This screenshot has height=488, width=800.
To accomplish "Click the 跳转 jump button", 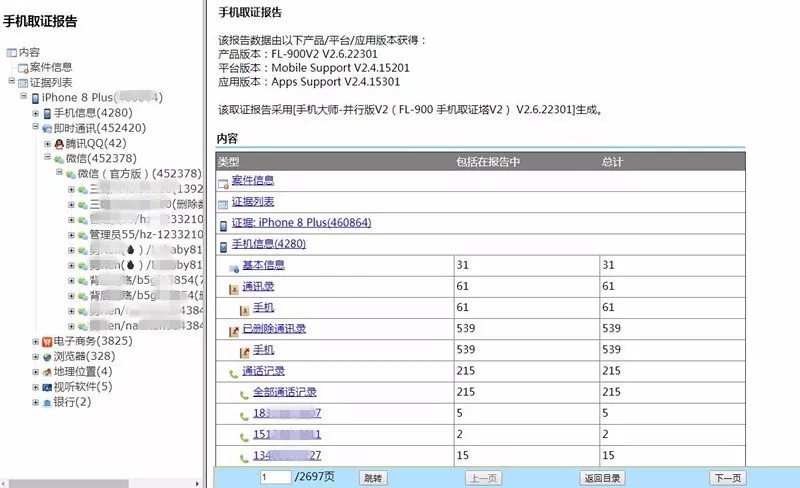I will (373, 478).
